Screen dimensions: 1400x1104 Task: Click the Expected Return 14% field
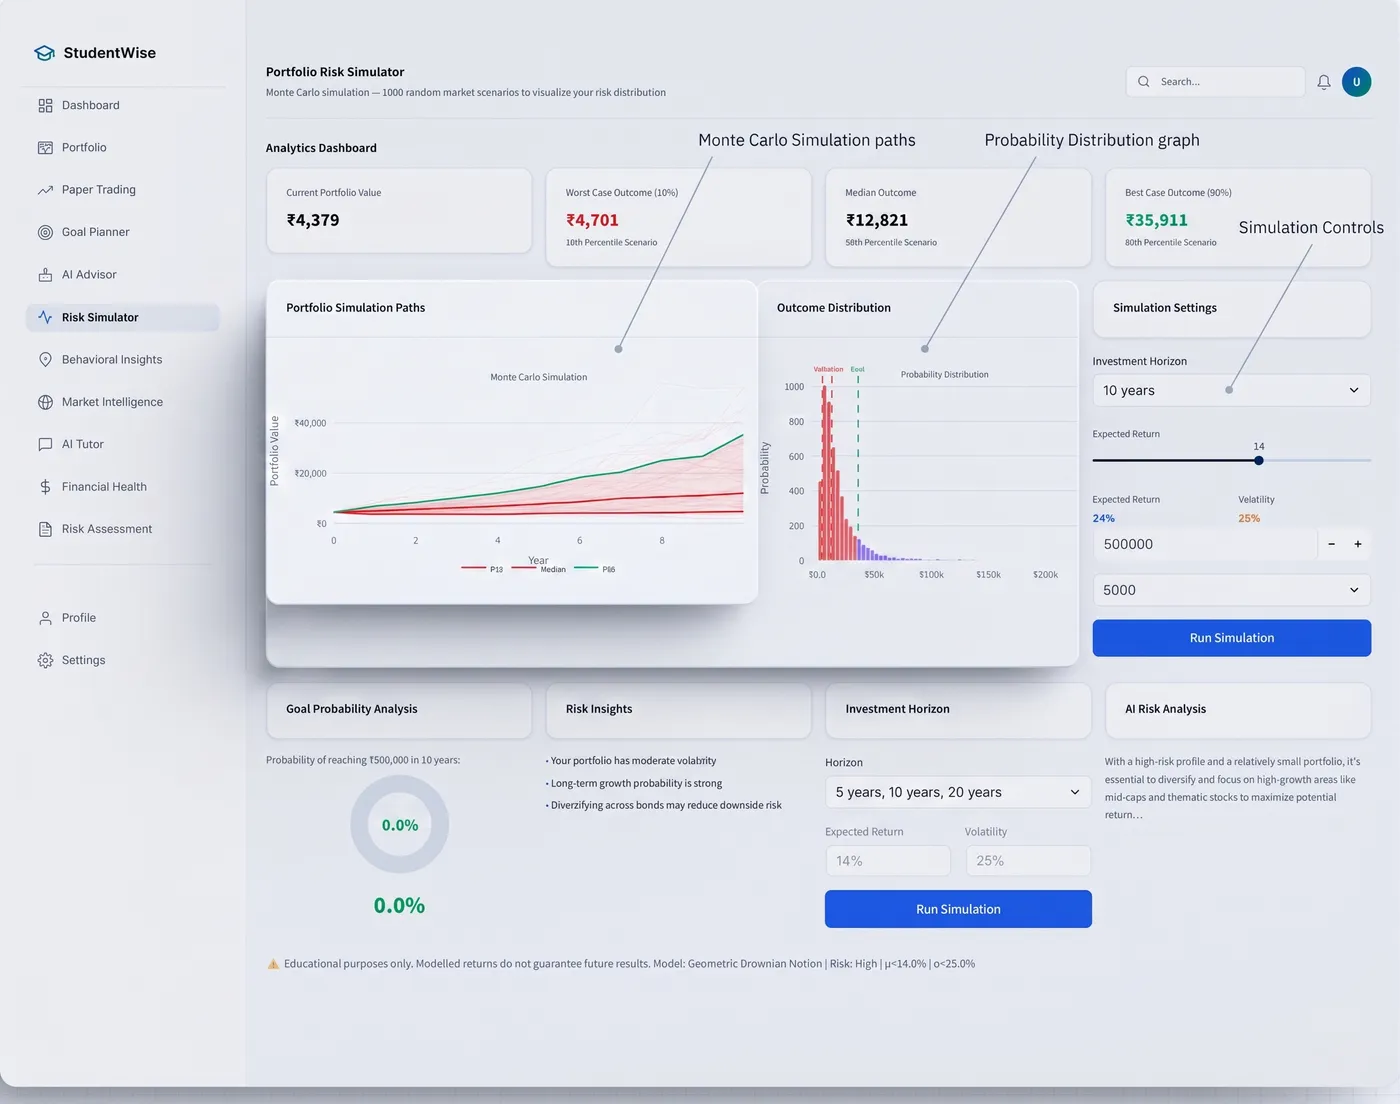[x=888, y=861]
